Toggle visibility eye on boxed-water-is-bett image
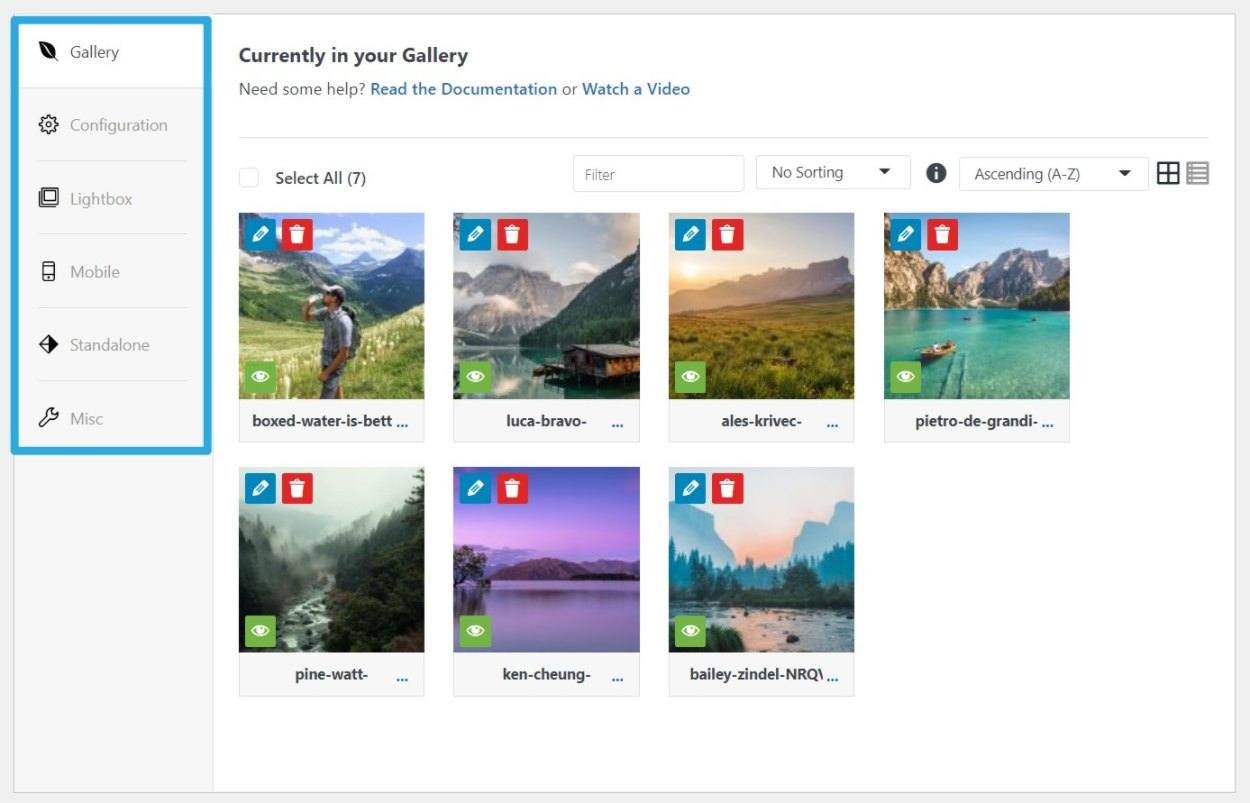The image size is (1250, 803). [x=260, y=377]
